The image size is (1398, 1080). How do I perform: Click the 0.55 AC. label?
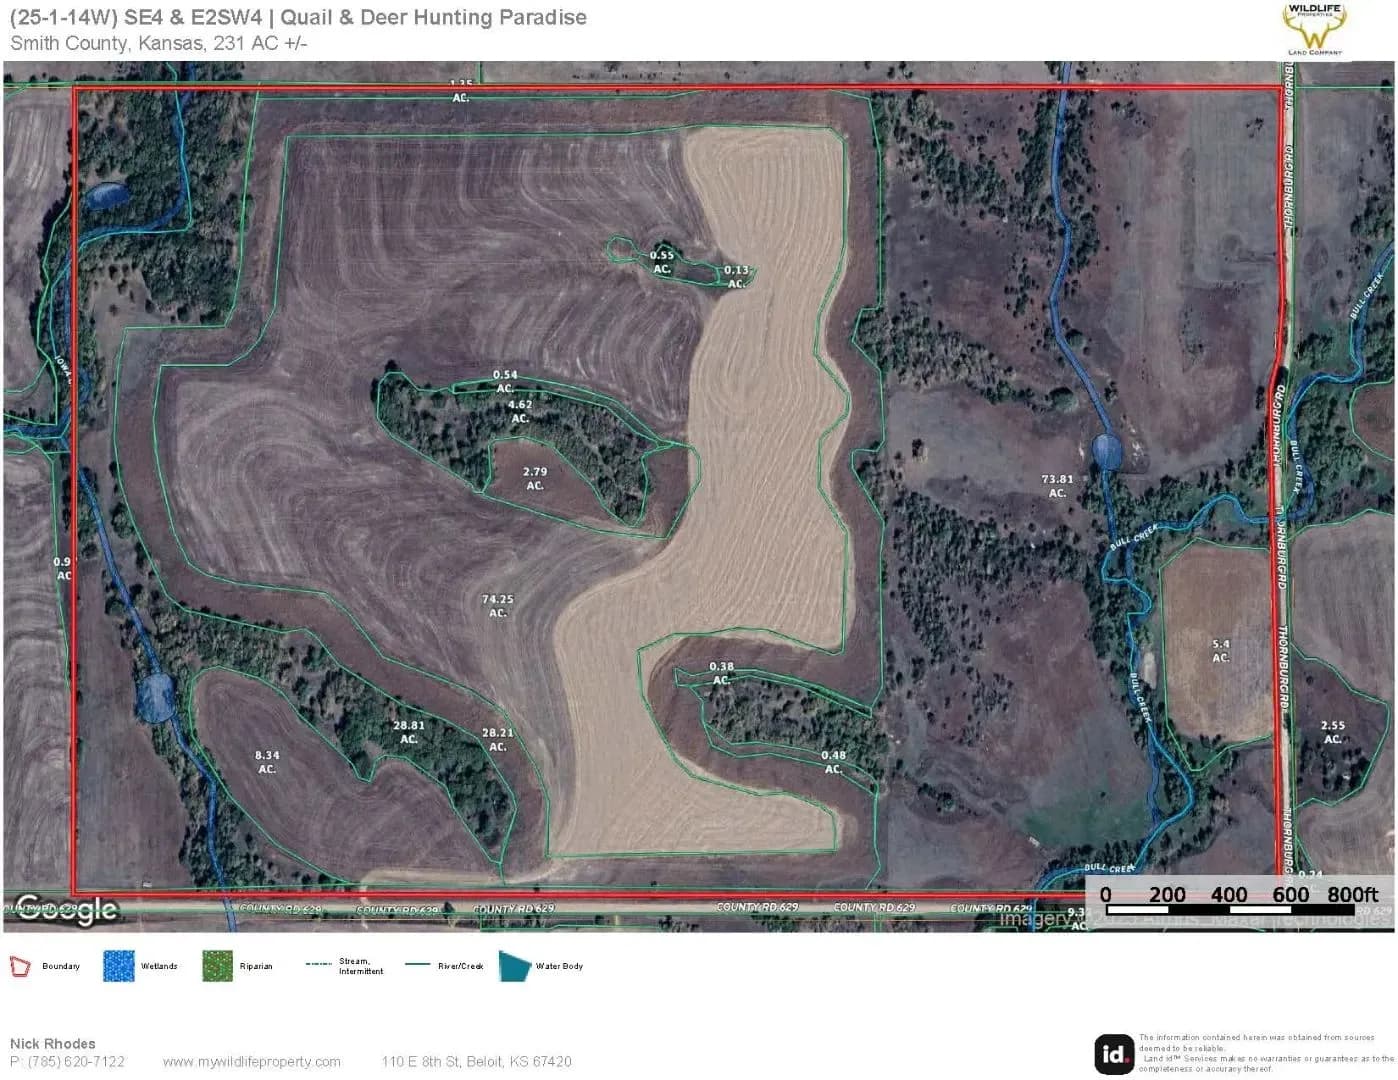[662, 262]
